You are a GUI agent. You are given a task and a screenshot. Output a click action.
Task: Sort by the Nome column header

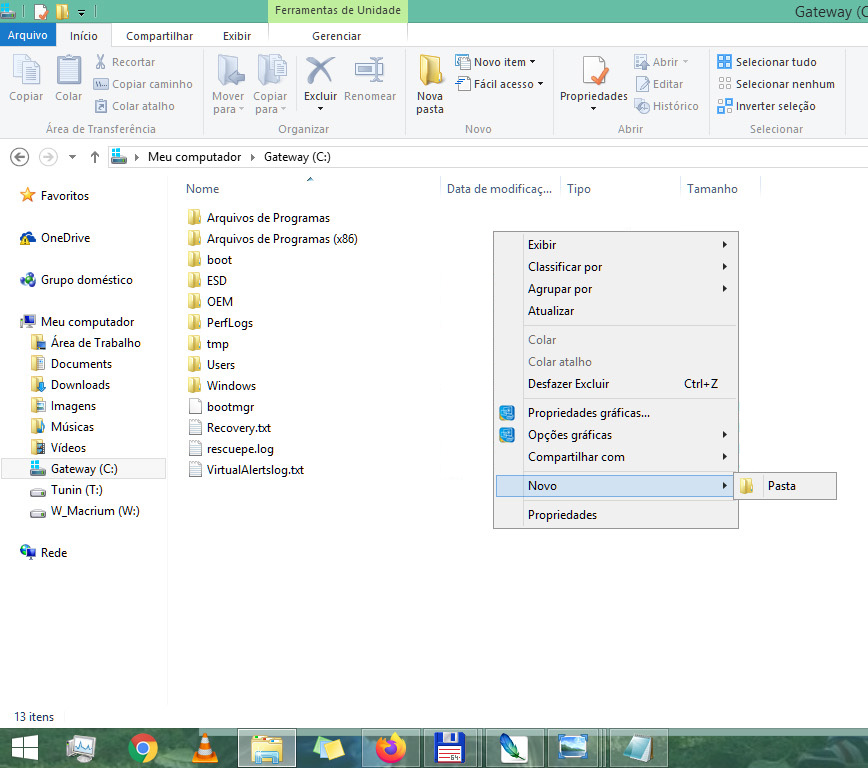click(203, 189)
